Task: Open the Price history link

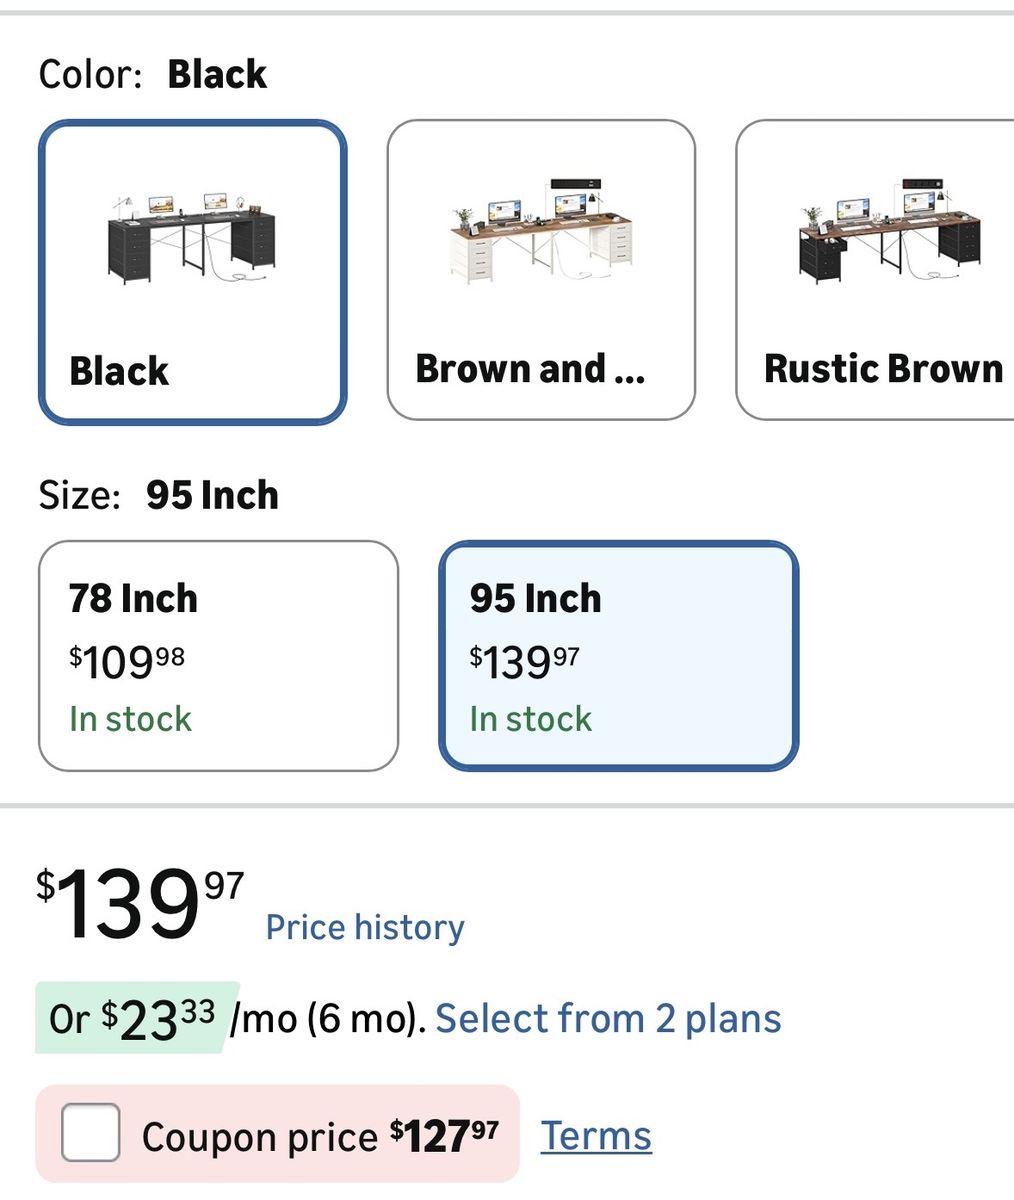Action: 365,927
